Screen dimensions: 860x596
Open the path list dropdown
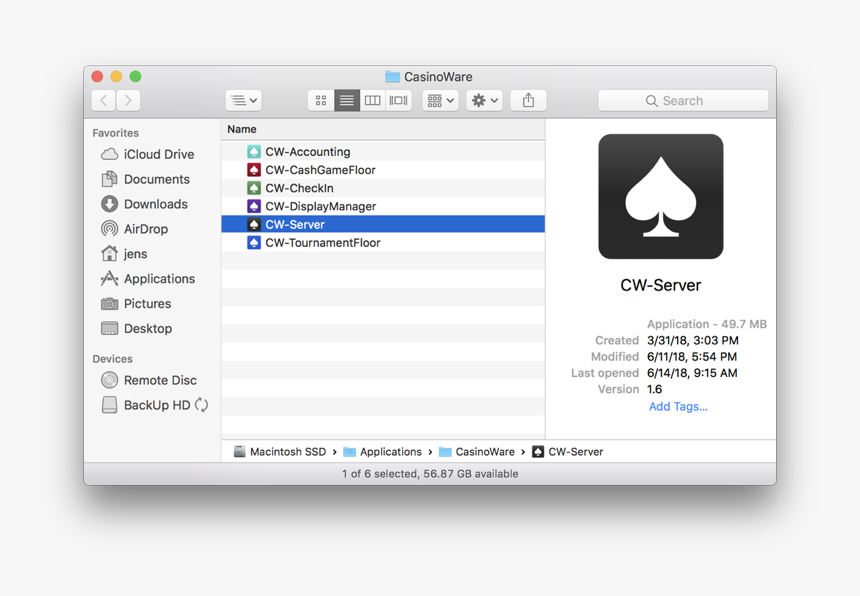244,100
